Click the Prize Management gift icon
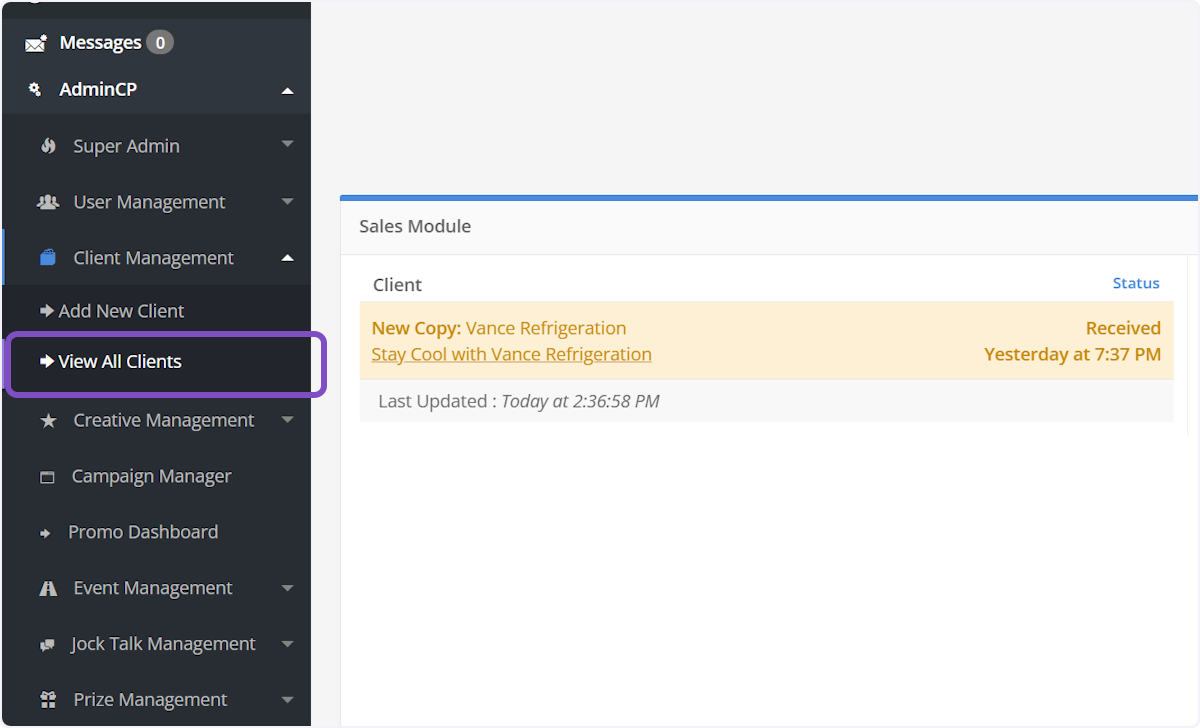This screenshot has width=1200, height=728. tap(48, 700)
